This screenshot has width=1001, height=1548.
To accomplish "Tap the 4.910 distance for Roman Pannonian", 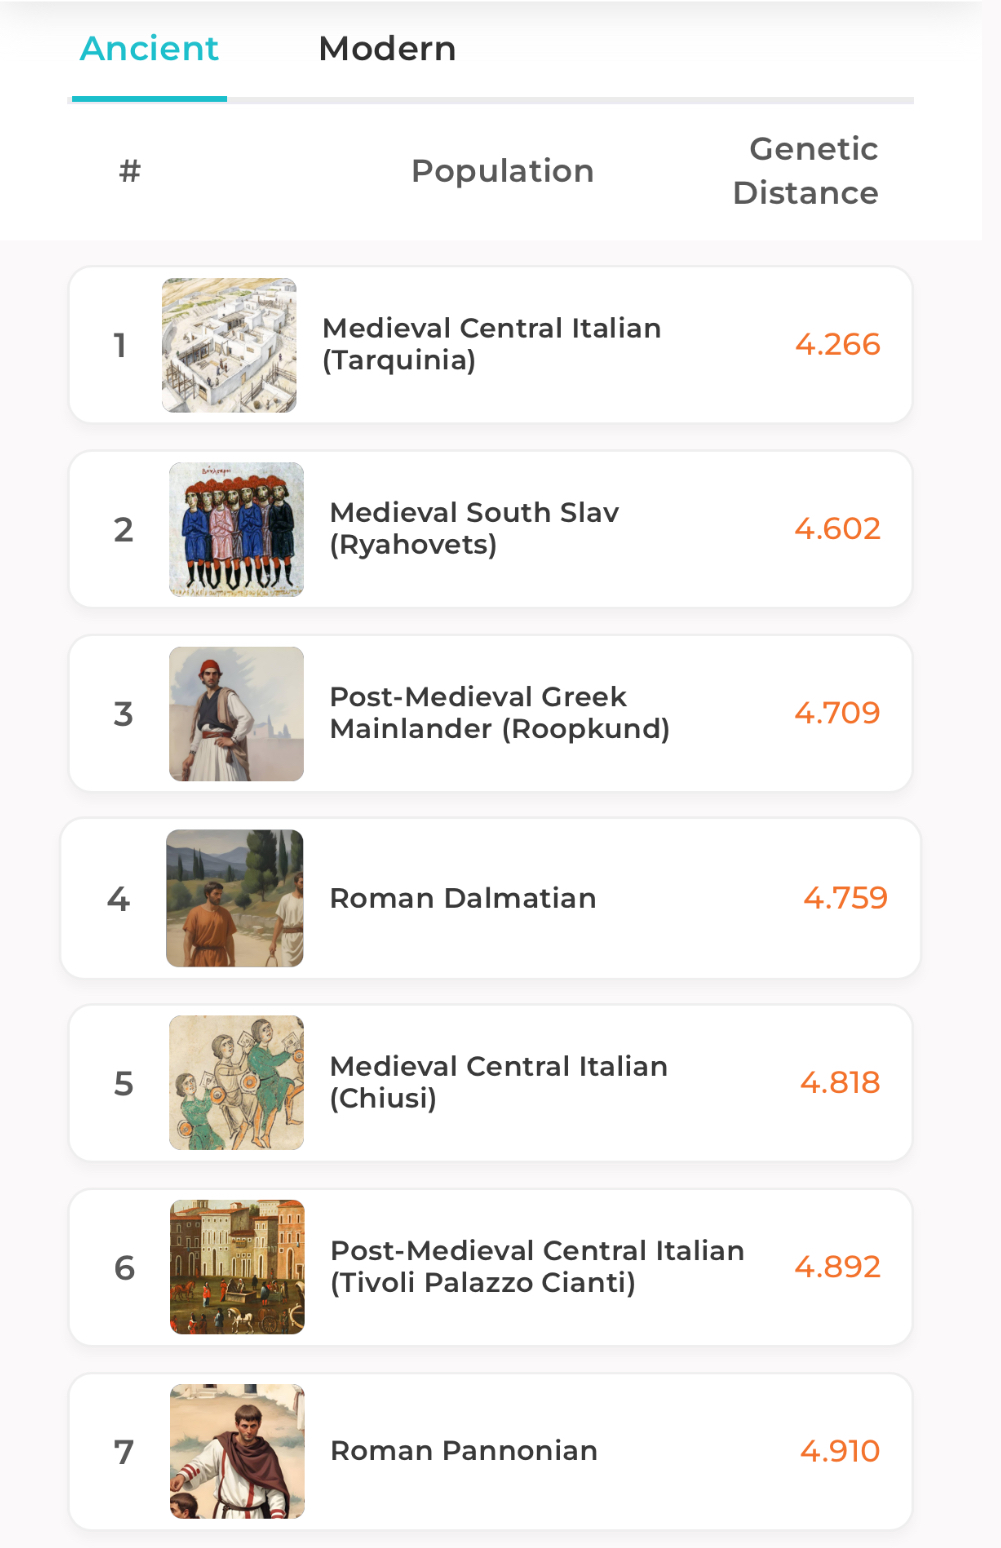I will coord(839,1450).
